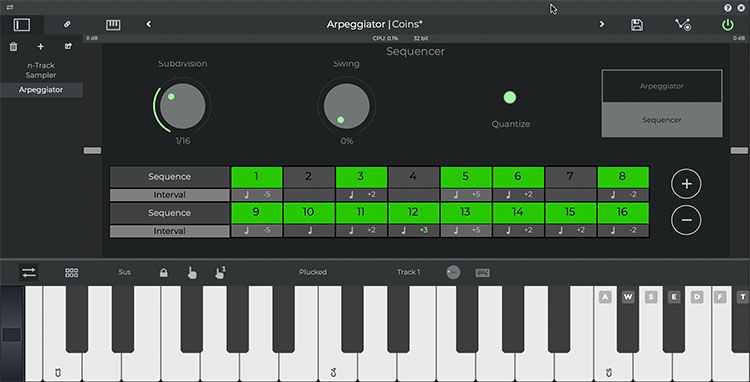
Task: Add steps with the plus circle button
Action: (x=686, y=184)
